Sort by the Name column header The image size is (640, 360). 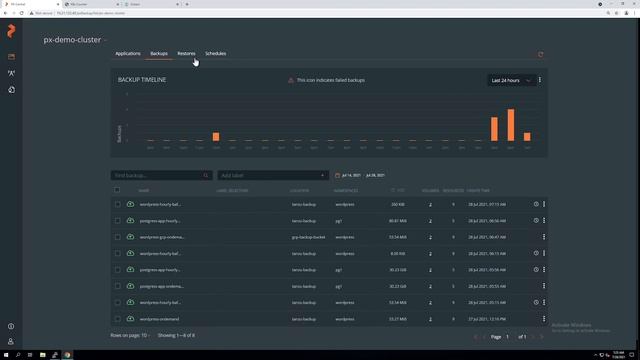tap(144, 191)
